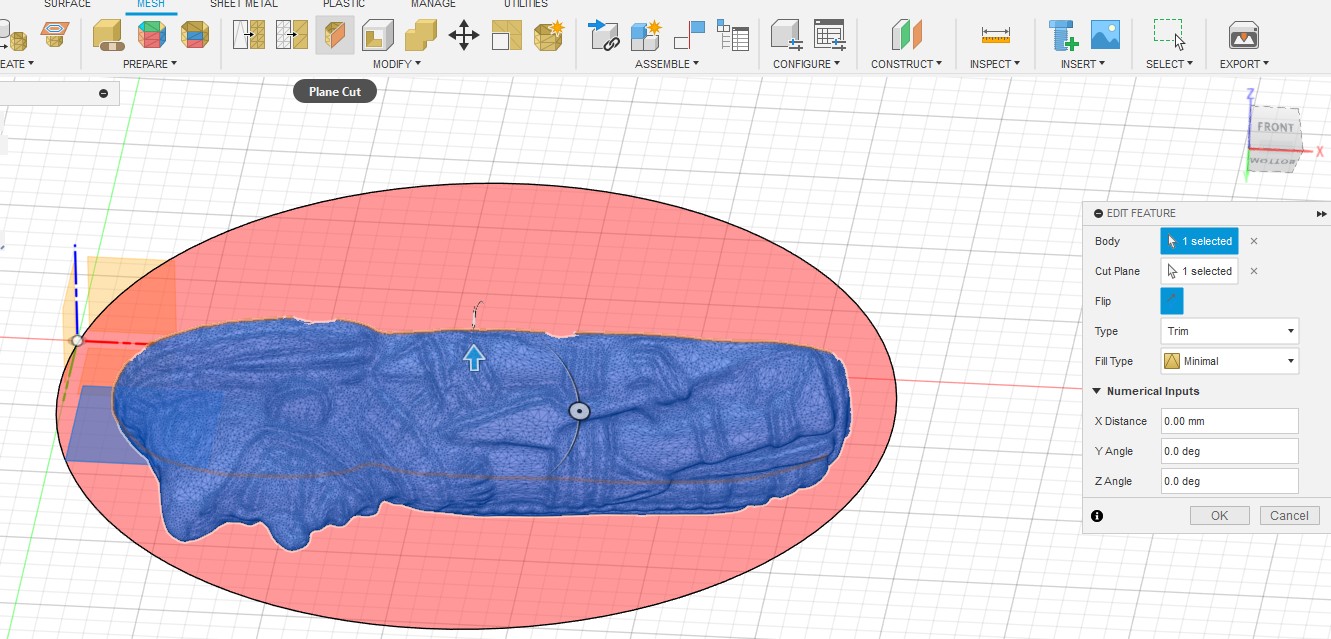Switch to the Utilities tab

525,4
